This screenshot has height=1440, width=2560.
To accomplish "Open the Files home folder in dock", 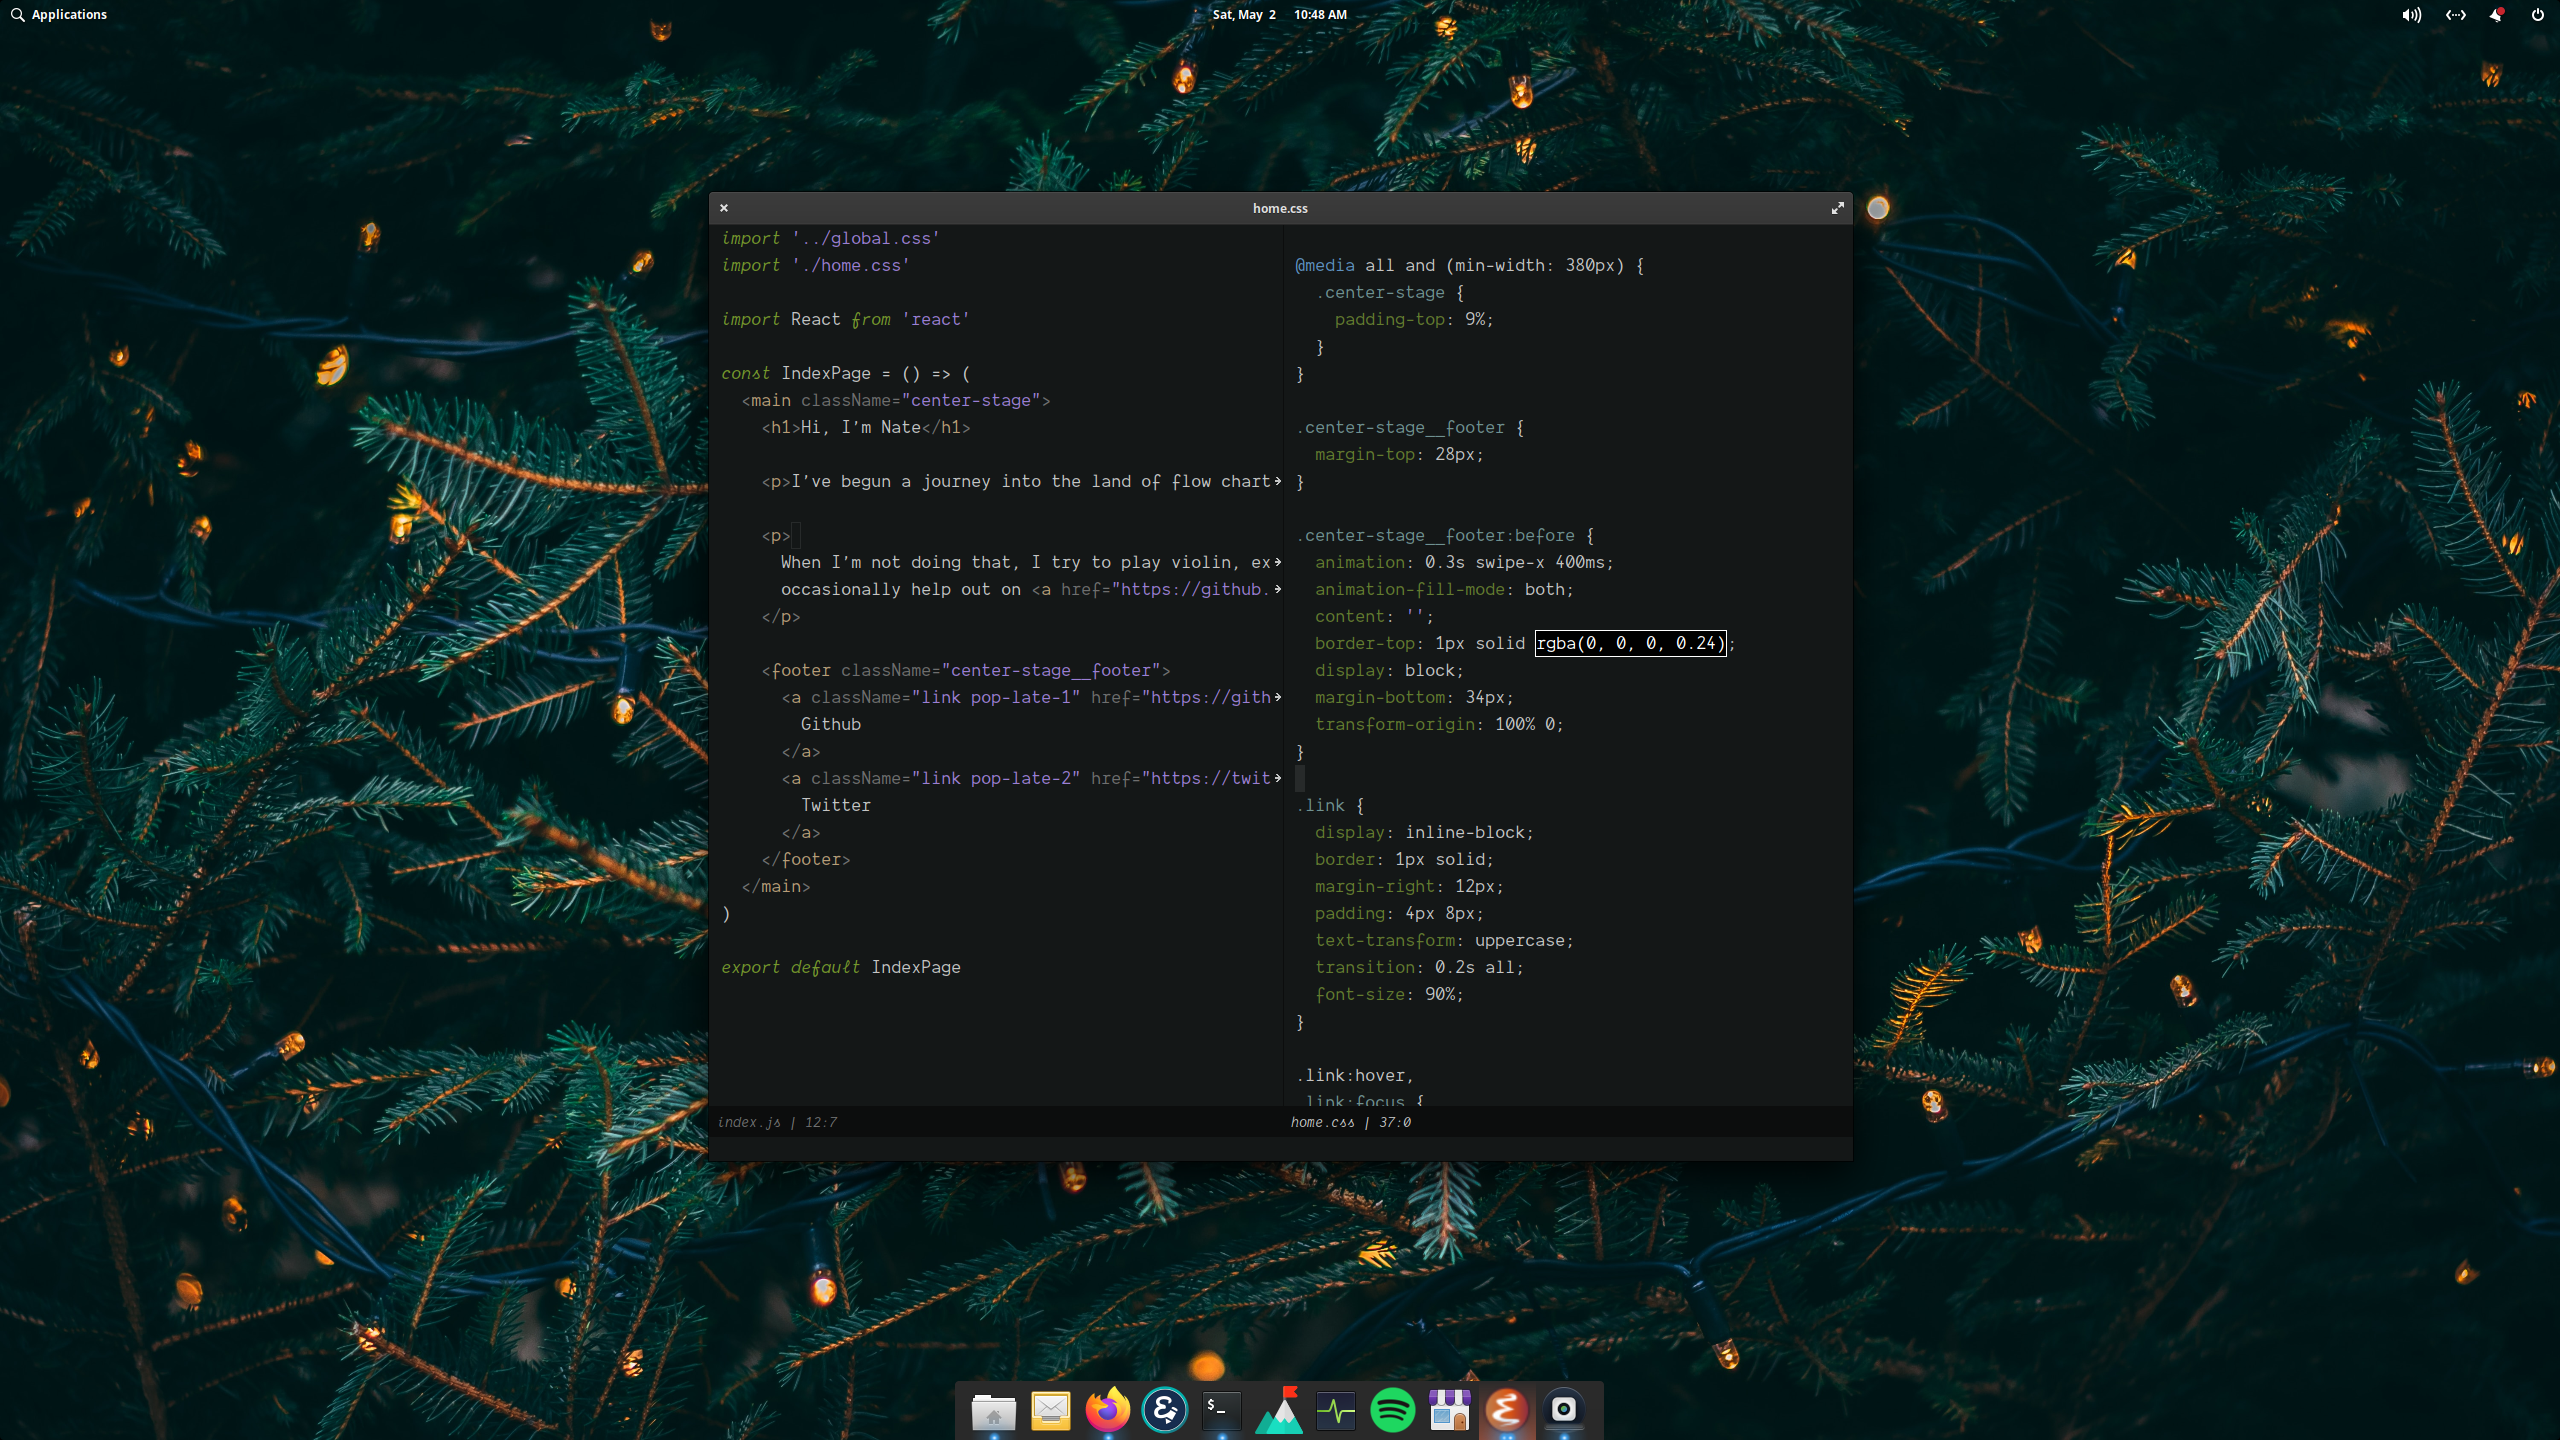I will 993,1411.
